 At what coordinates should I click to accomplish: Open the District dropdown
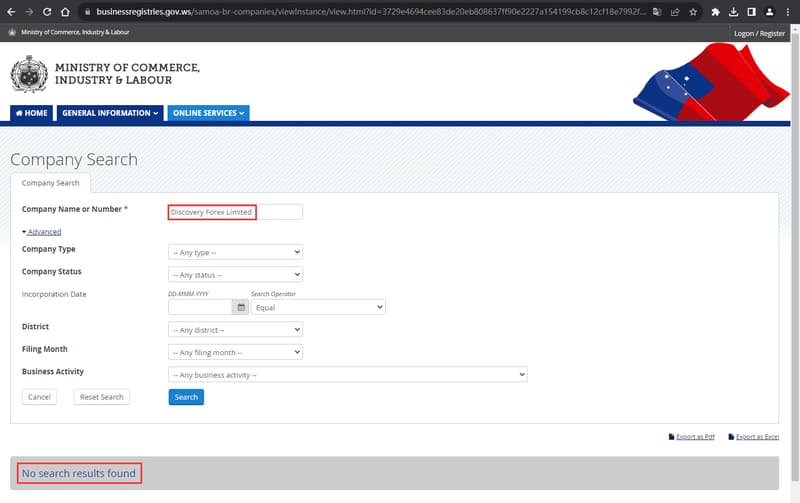pyautogui.click(x=235, y=330)
